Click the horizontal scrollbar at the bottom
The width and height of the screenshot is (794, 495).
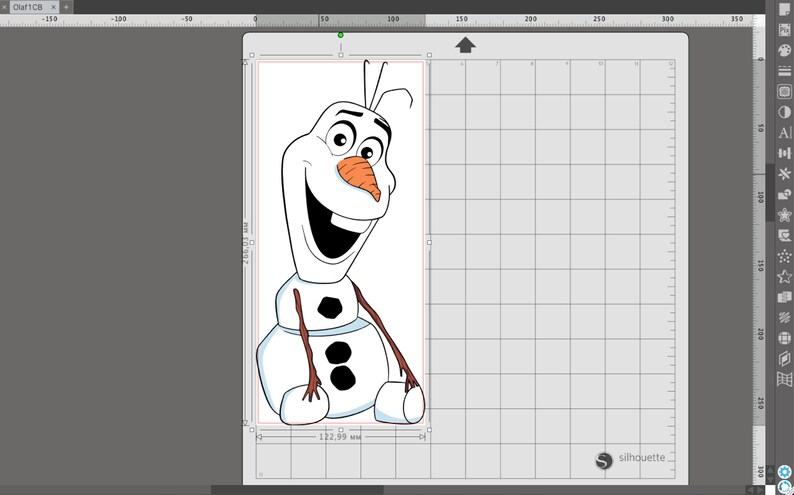(x=297, y=490)
